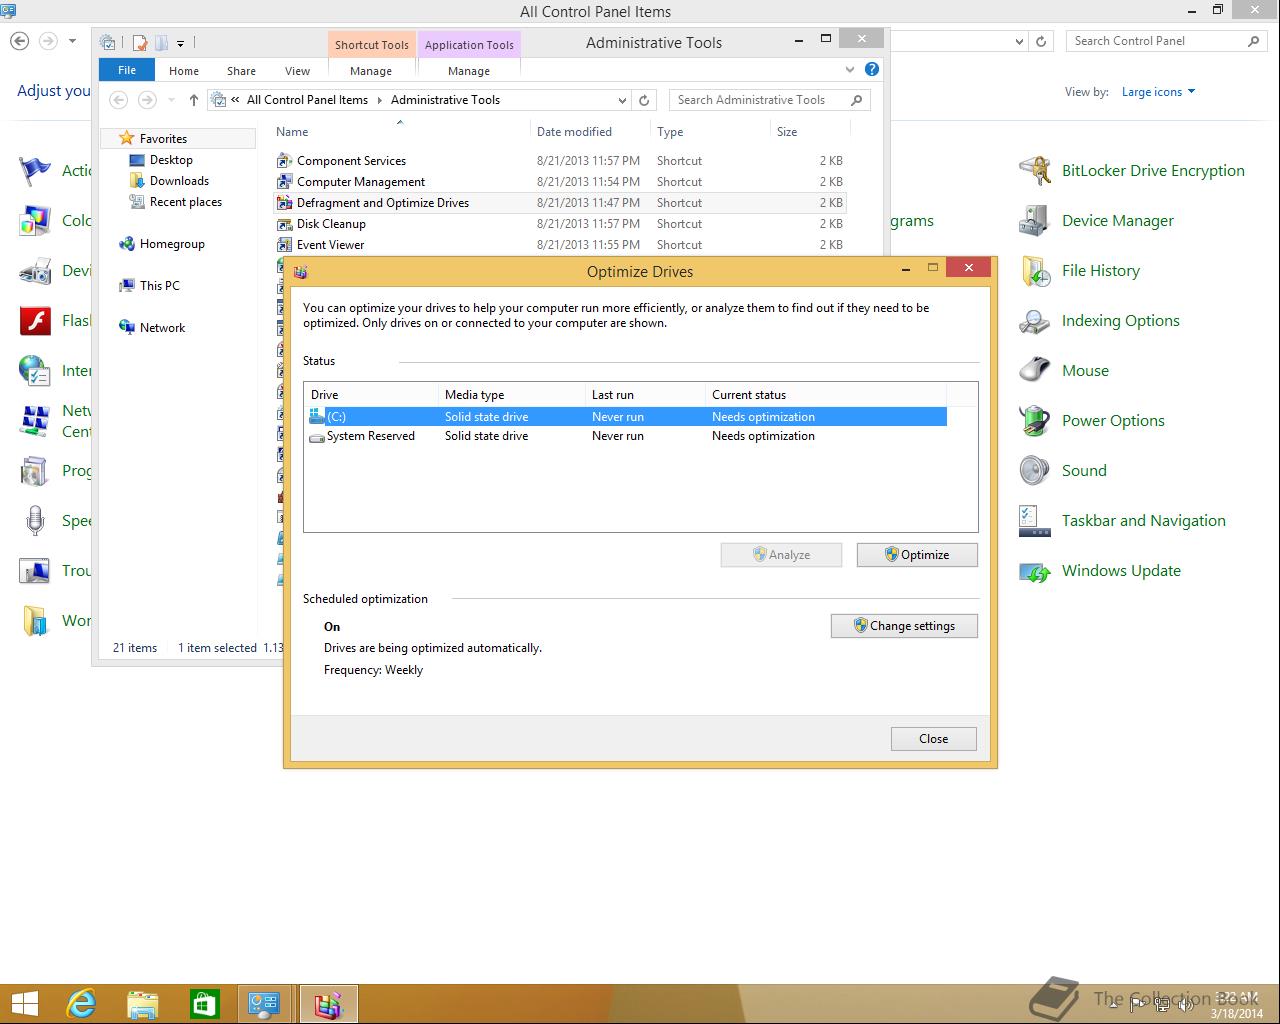This screenshot has width=1280, height=1024.
Task: Open Manage tab under Shortcut Tools
Action: (371, 71)
